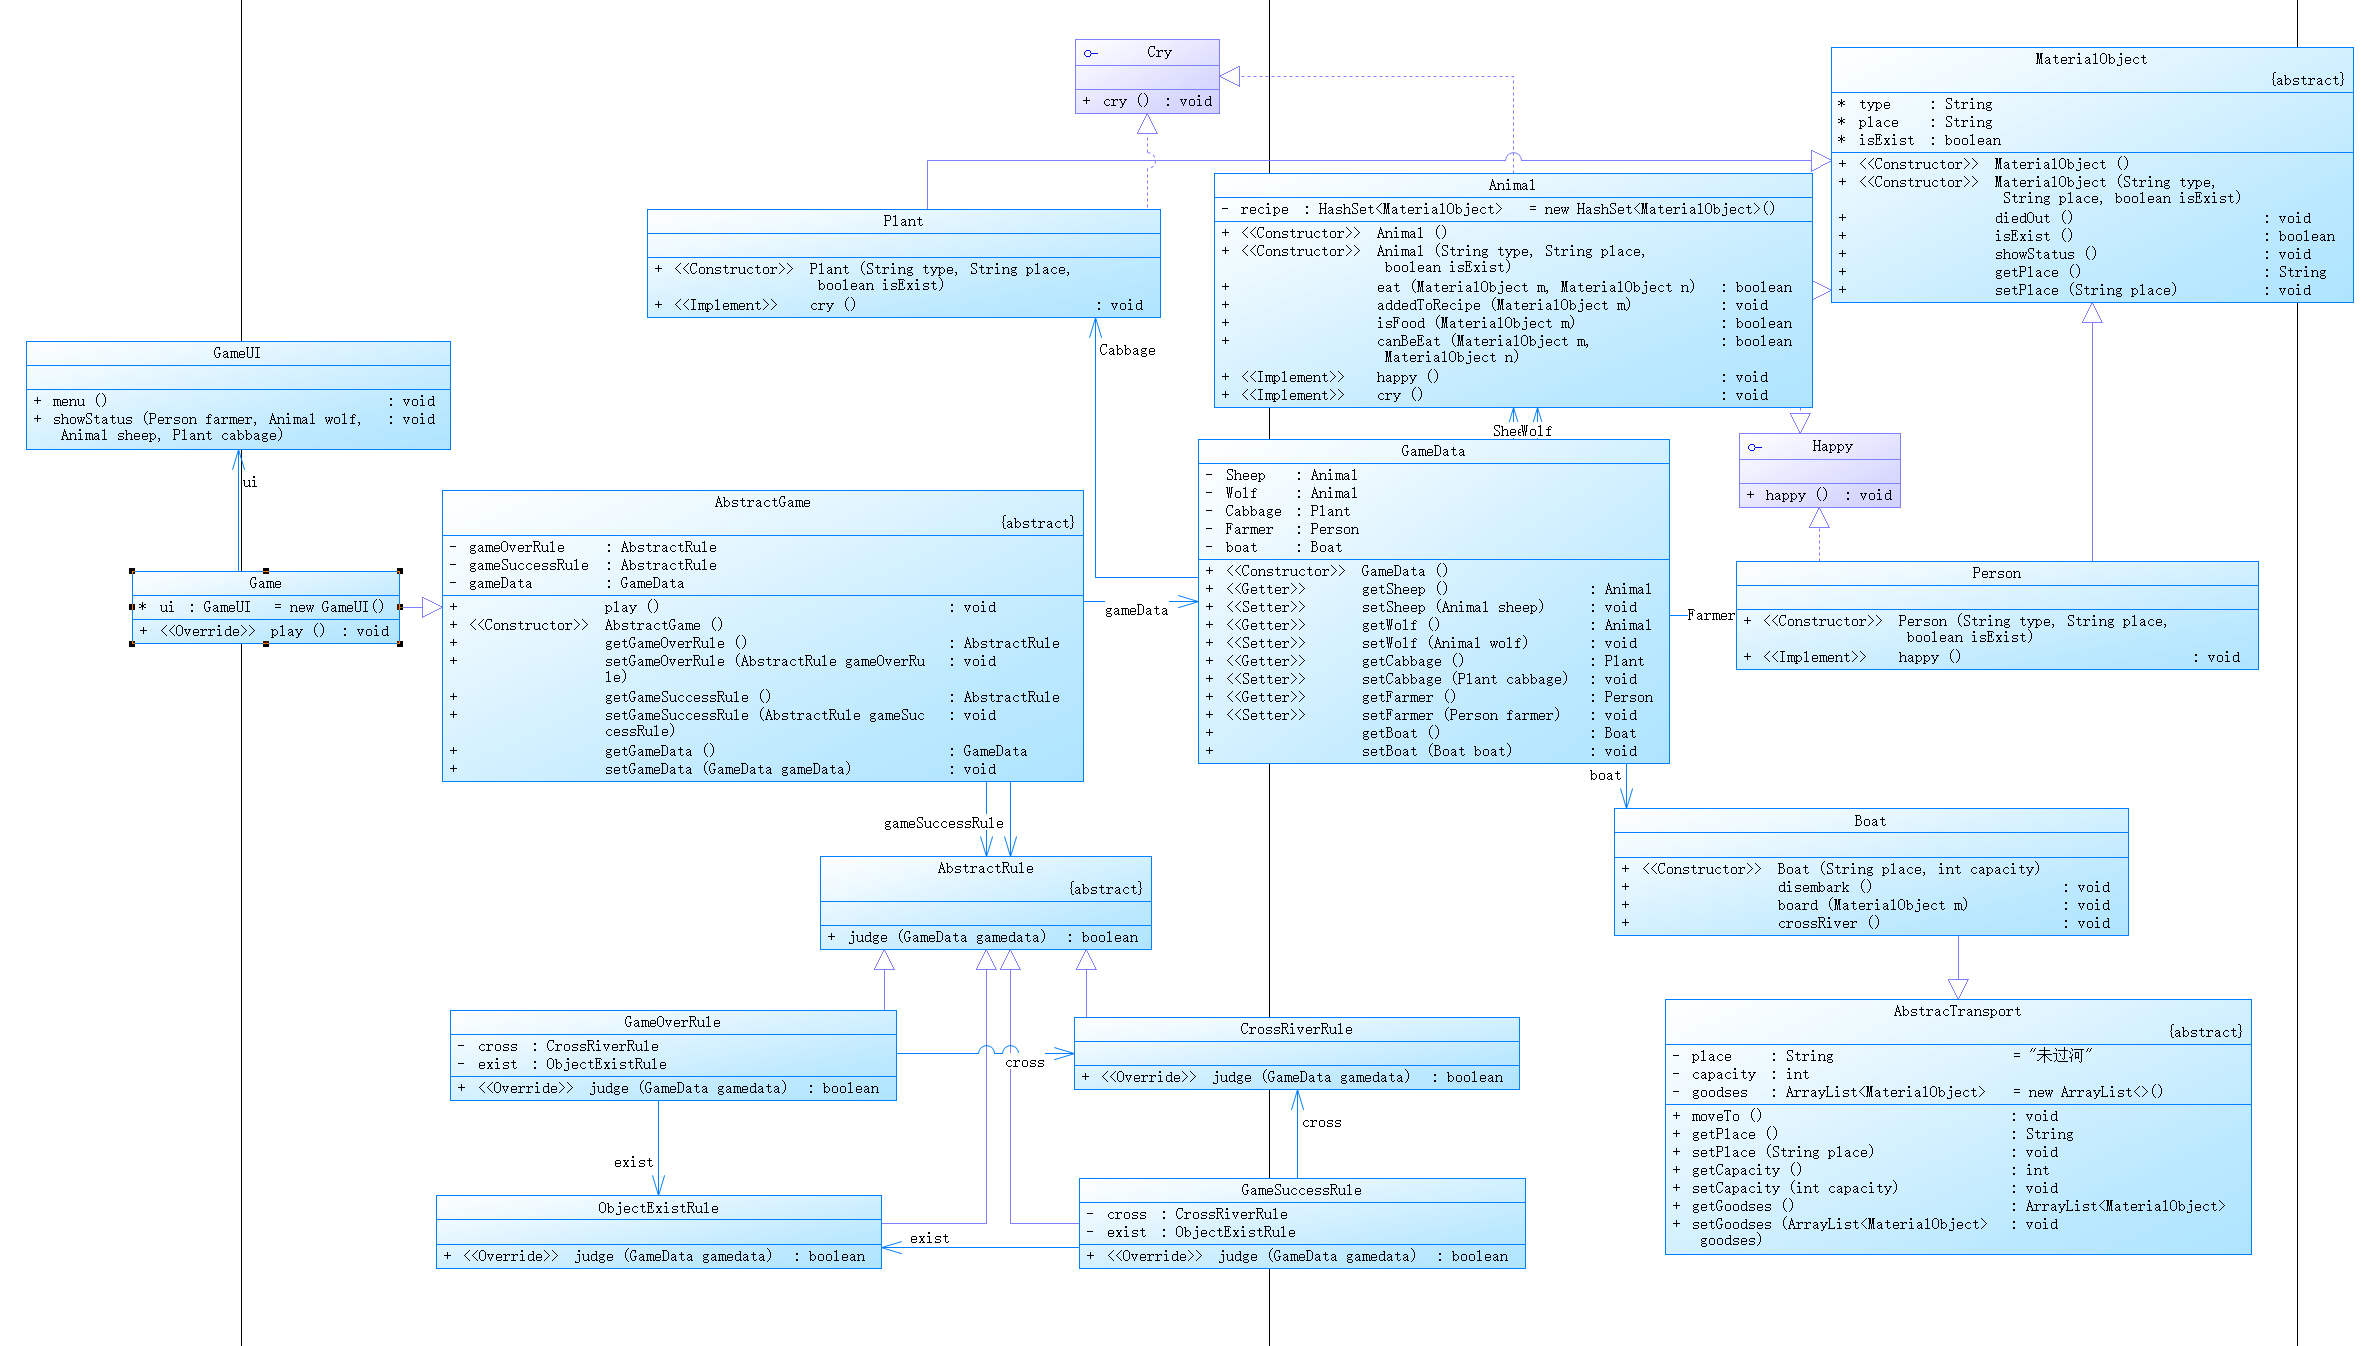Click the interface lollipop icon in Cry
The height and width of the screenshot is (1346, 2368).
1091,53
